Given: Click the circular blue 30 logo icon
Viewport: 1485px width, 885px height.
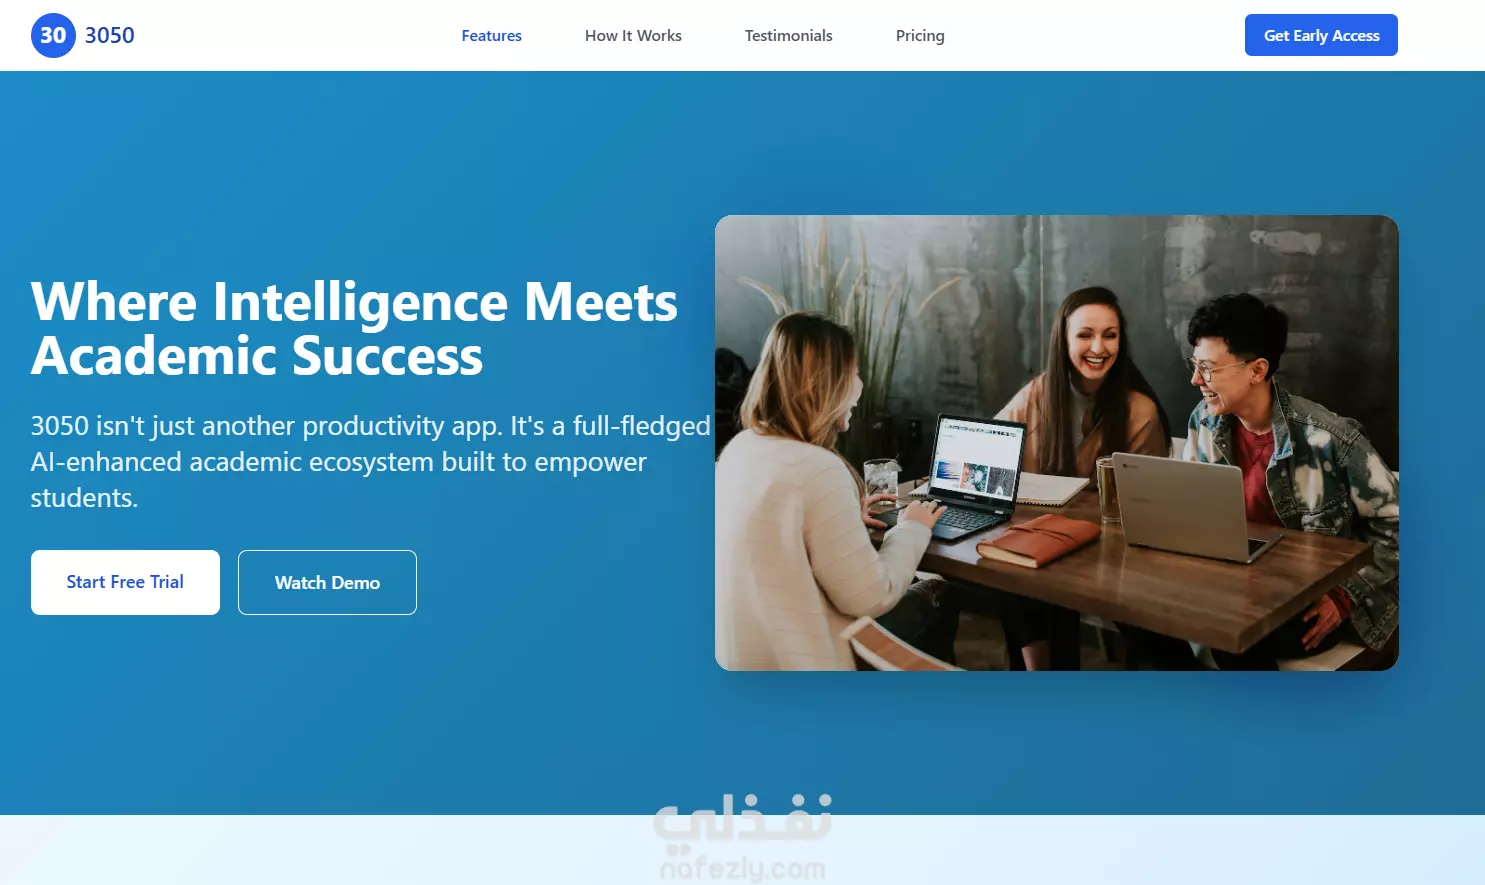Looking at the screenshot, I should (53, 35).
